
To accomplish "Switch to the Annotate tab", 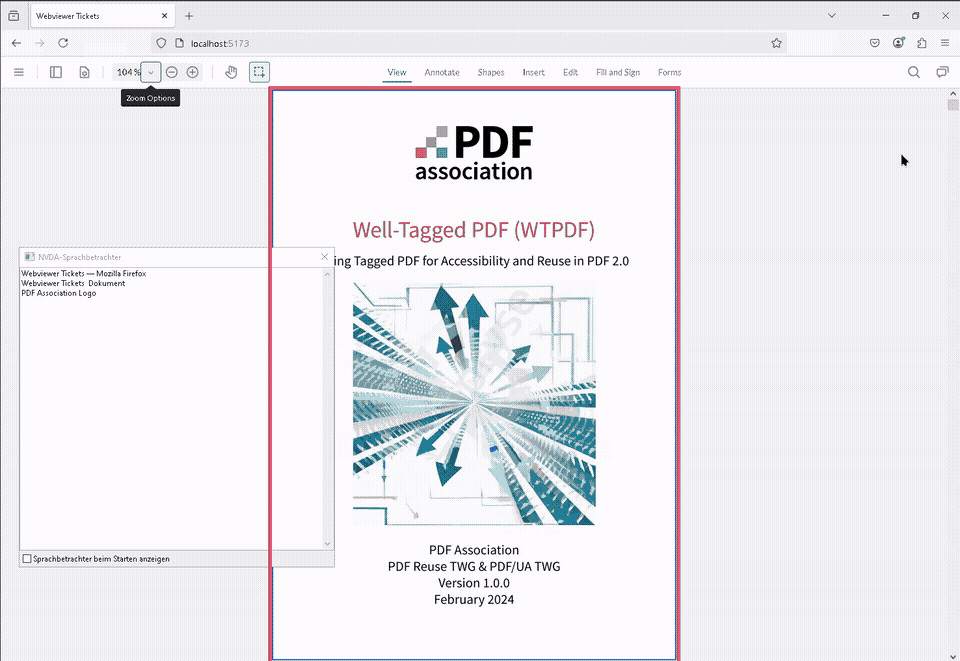I will [x=442, y=72].
